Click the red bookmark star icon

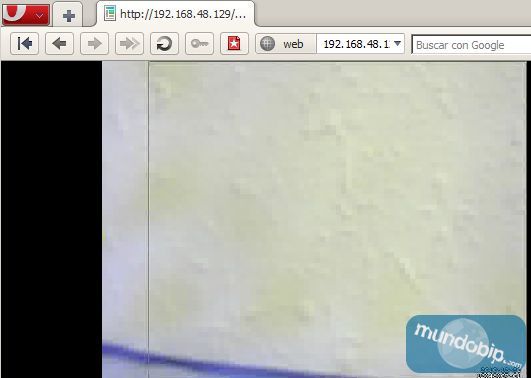[x=234, y=43]
